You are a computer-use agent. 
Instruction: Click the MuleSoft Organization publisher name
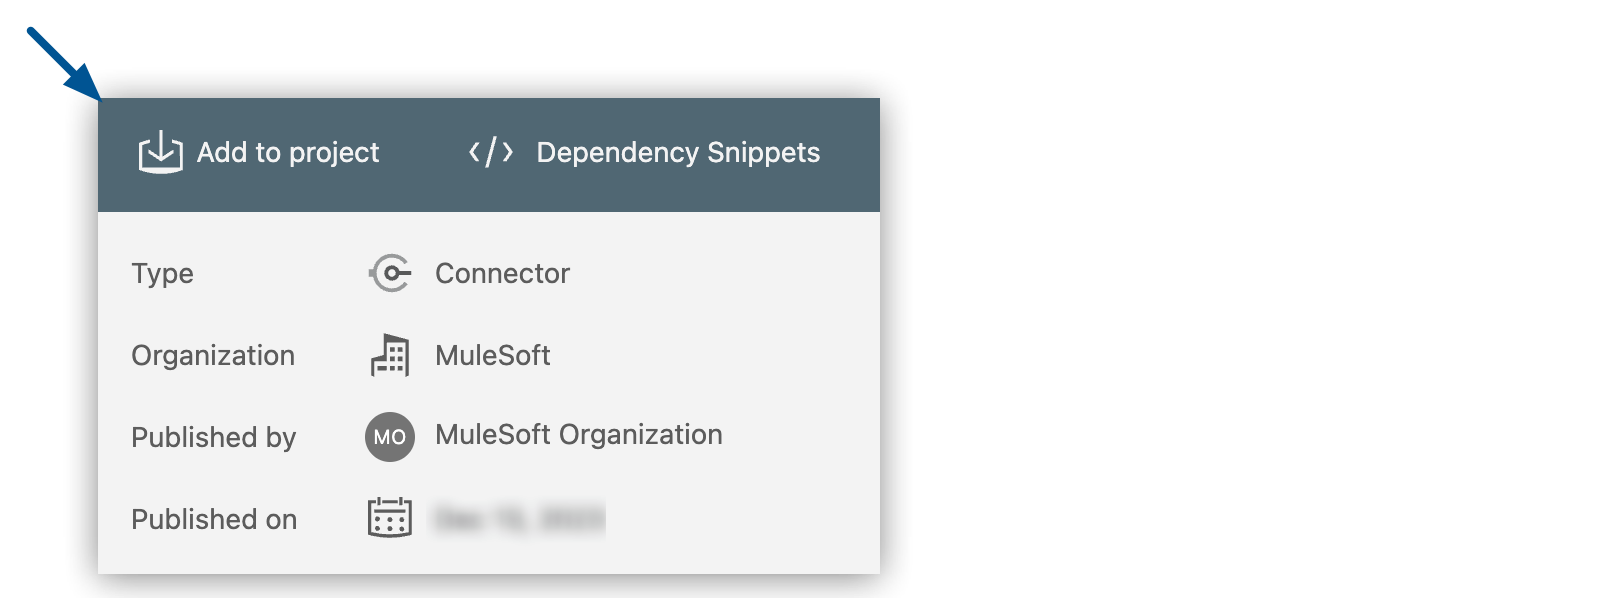(580, 434)
